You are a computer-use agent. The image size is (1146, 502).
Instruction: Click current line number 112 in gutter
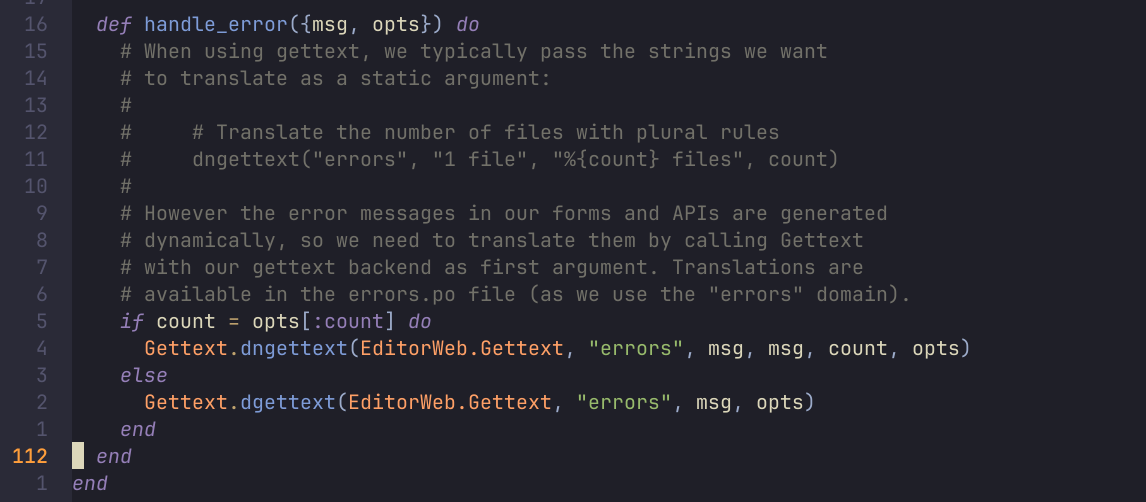(30, 457)
